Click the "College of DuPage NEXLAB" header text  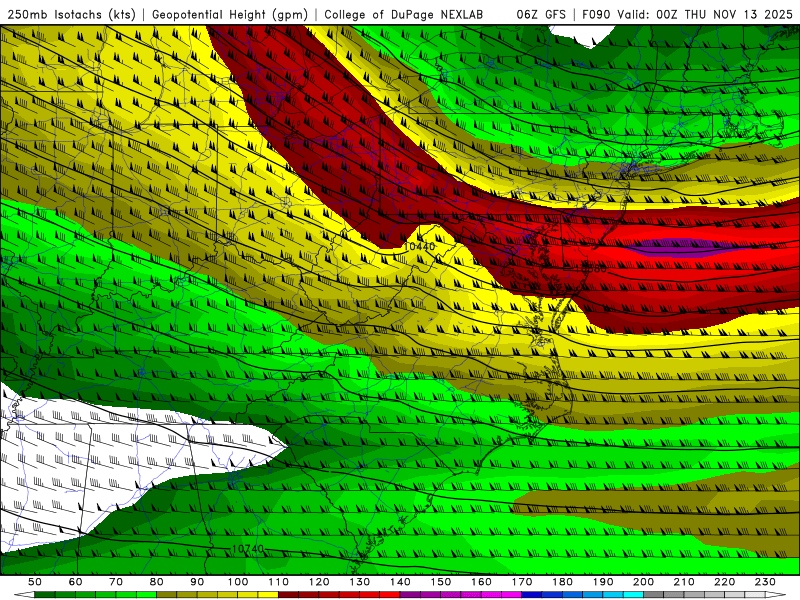[404, 14]
